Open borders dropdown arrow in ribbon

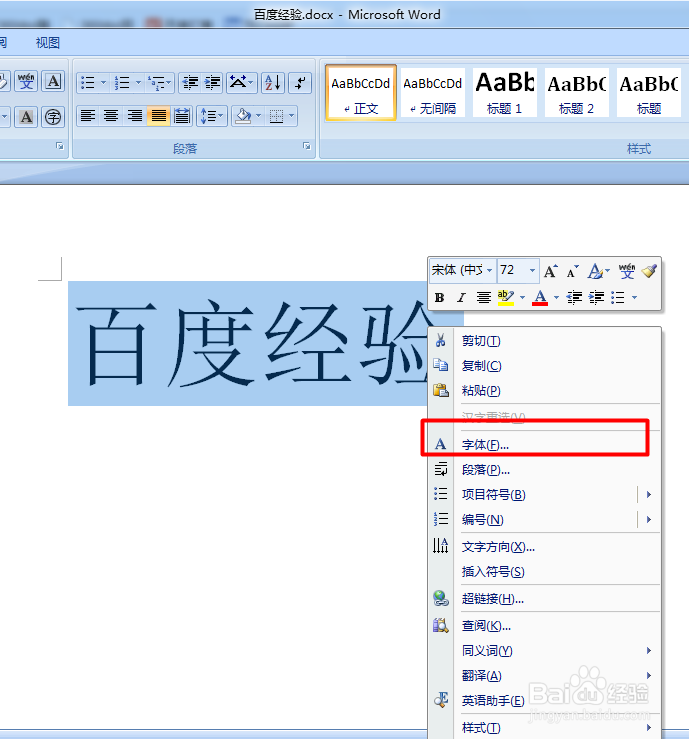(292, 115)
